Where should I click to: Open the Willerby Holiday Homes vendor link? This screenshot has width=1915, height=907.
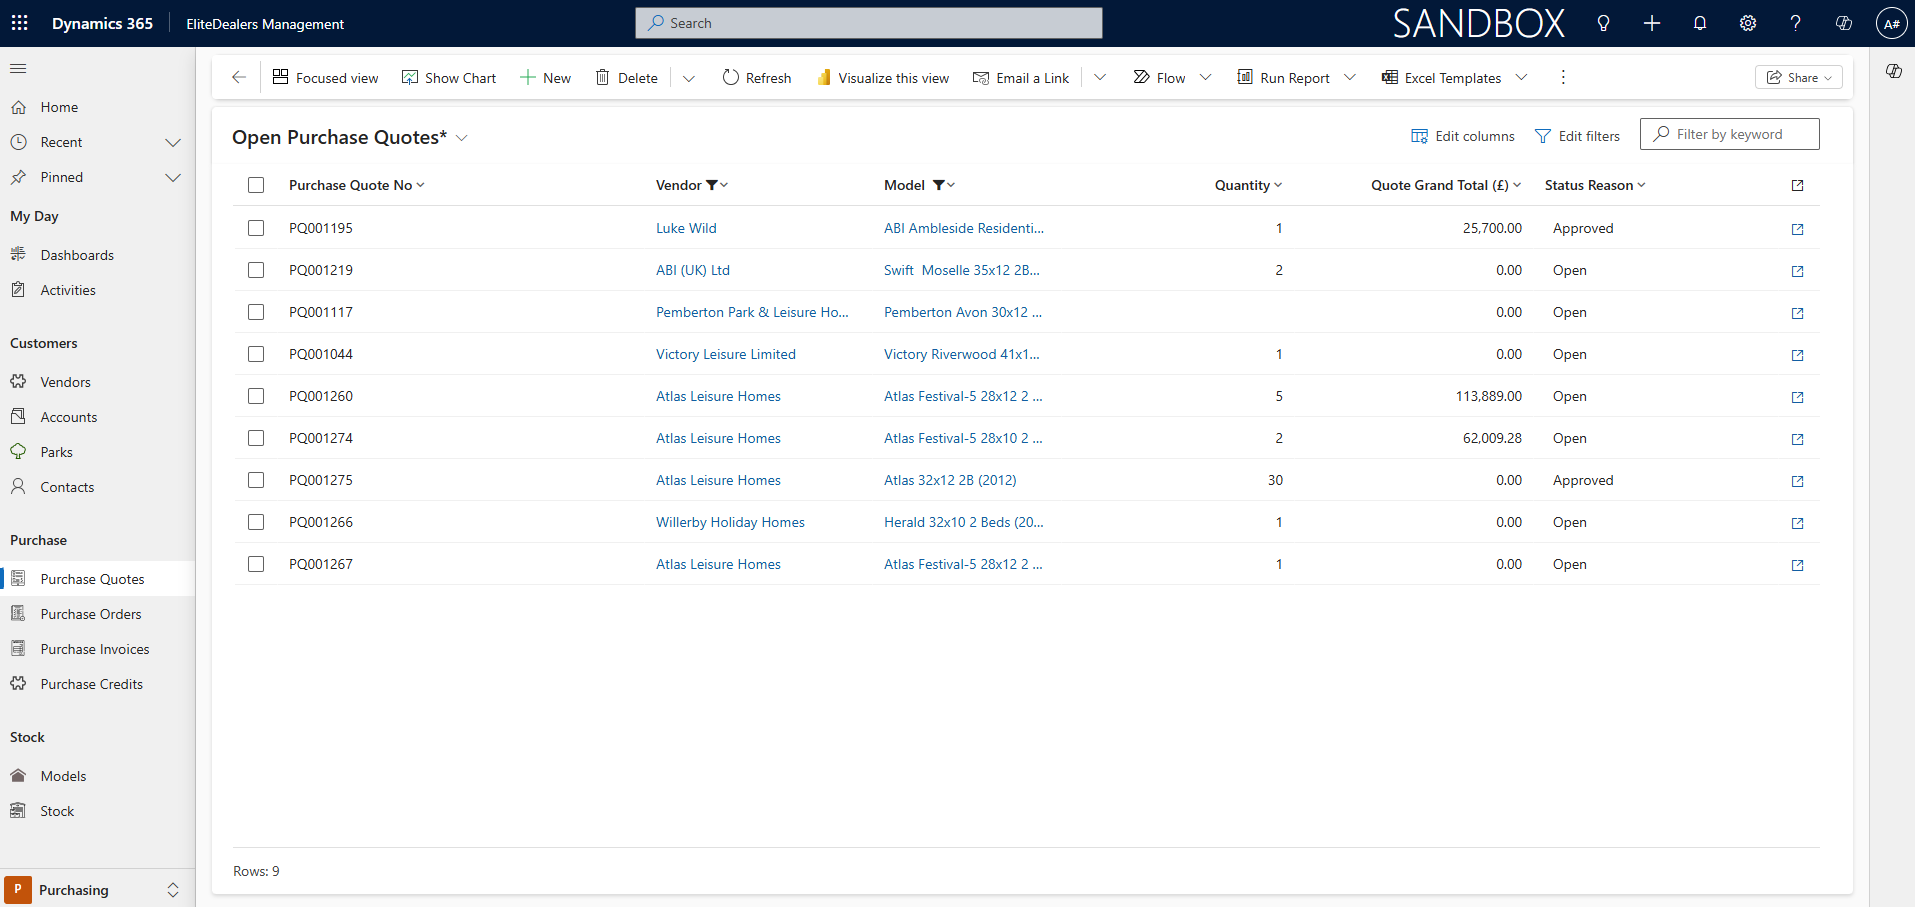tap(730, 522)
